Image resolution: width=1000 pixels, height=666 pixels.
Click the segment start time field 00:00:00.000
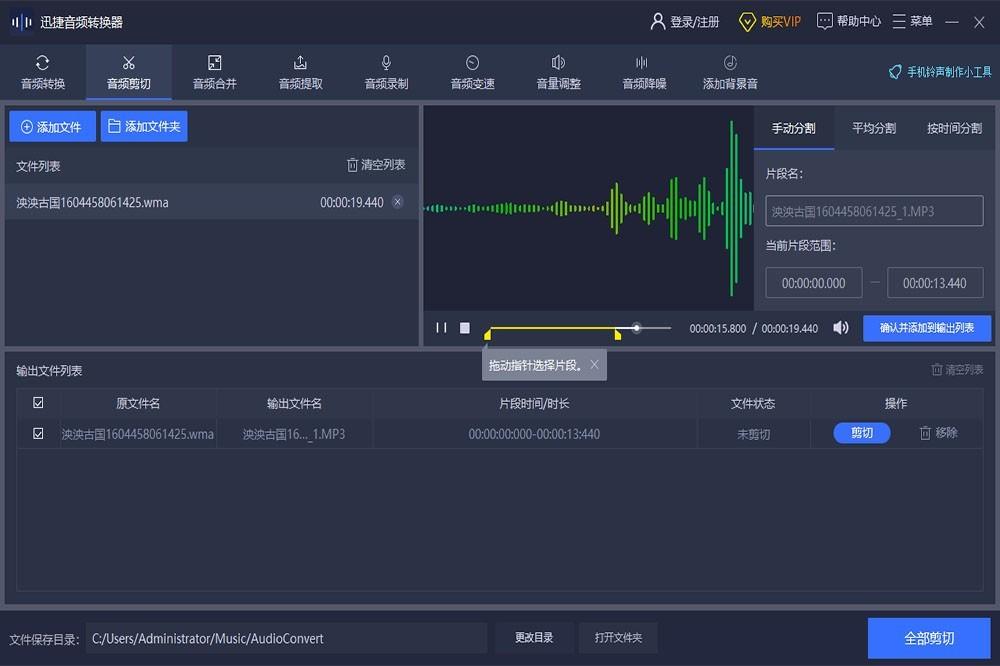click(814, 283)
